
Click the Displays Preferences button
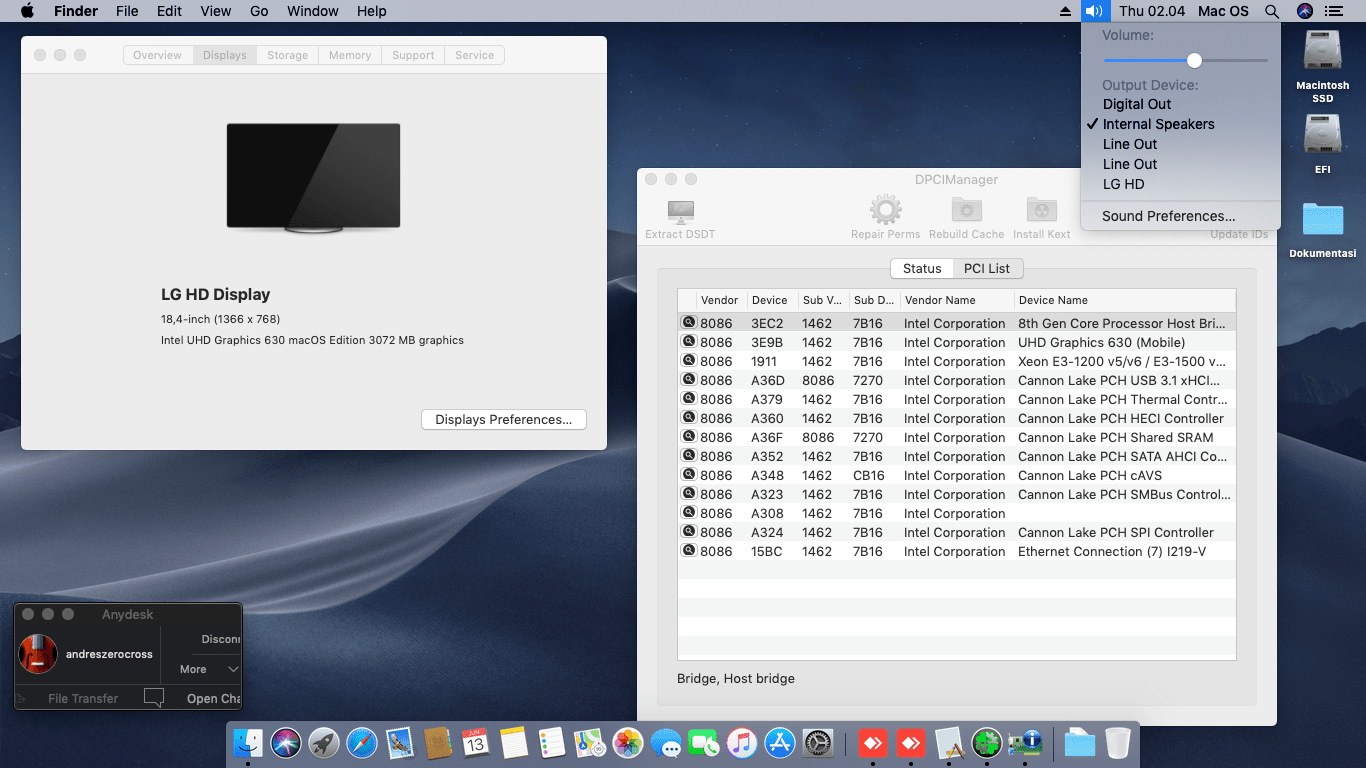coord(504,420)
